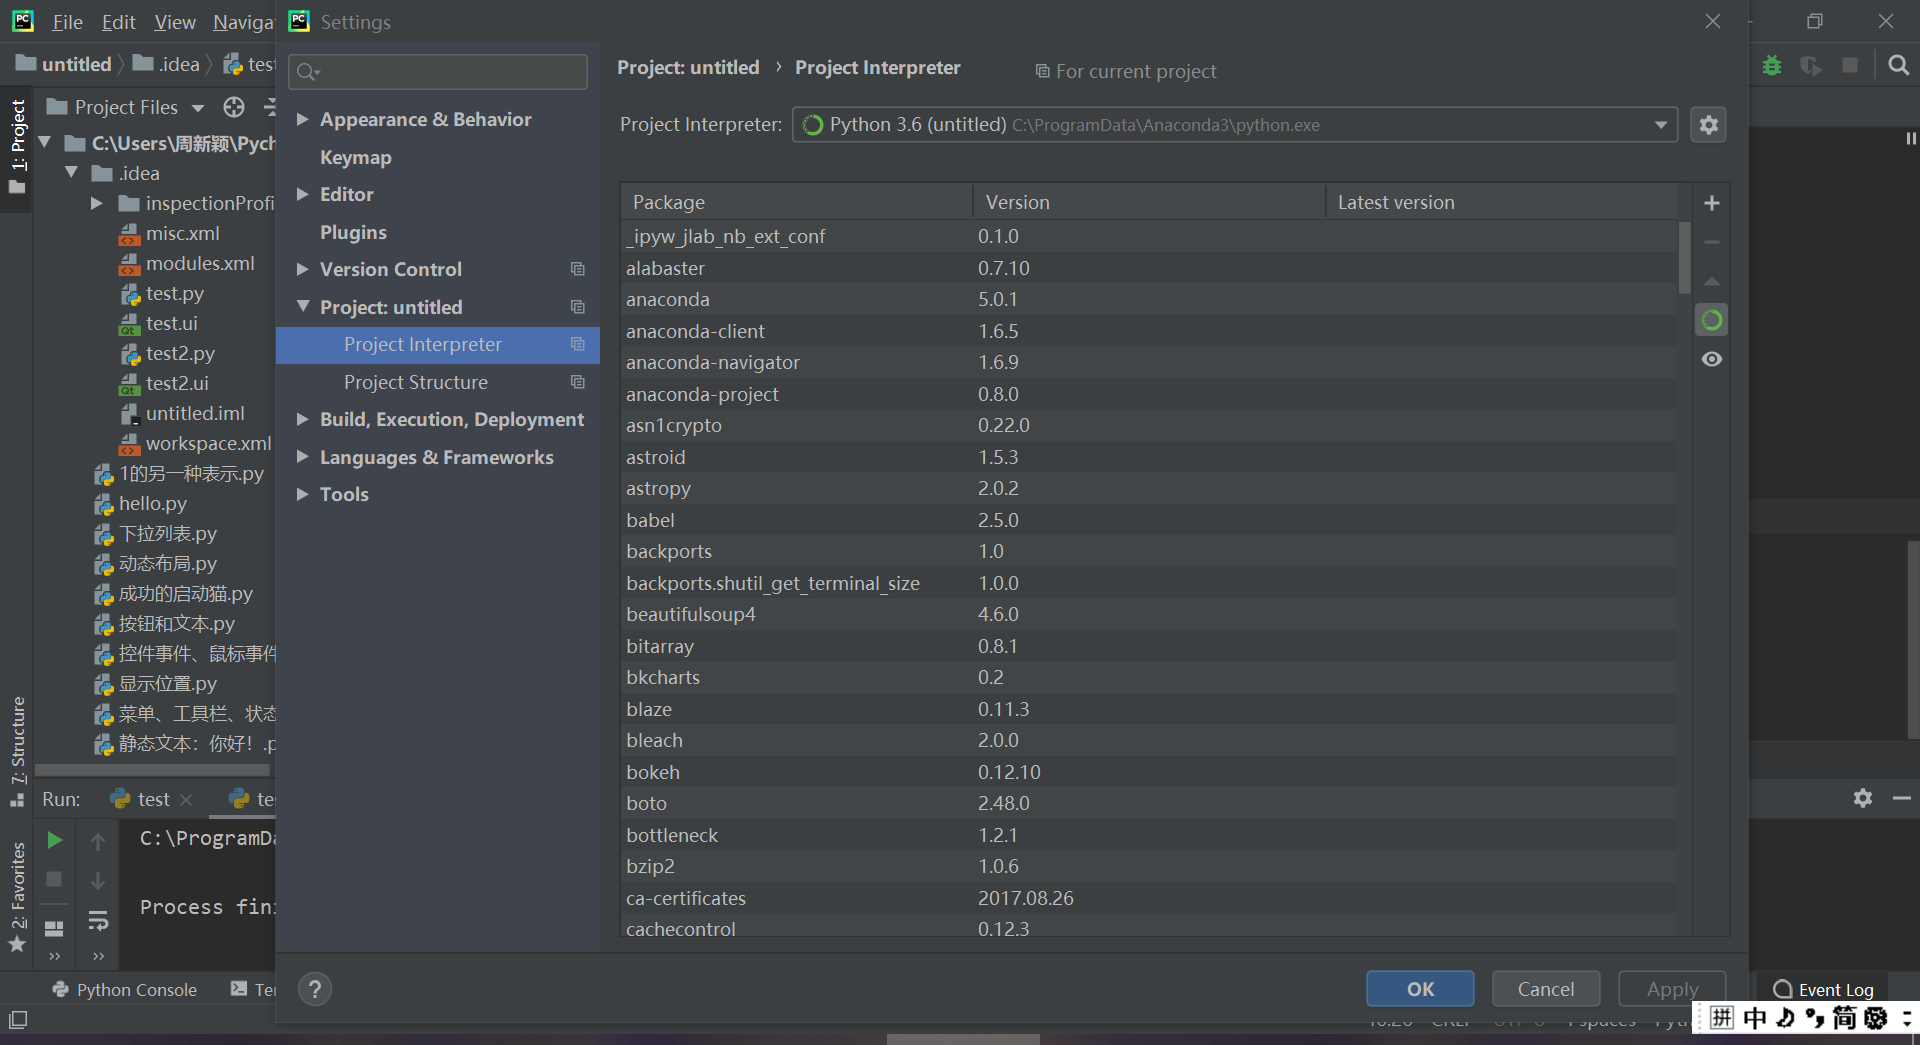Expand Build, Execution, Deployment section

pos(302,419)
